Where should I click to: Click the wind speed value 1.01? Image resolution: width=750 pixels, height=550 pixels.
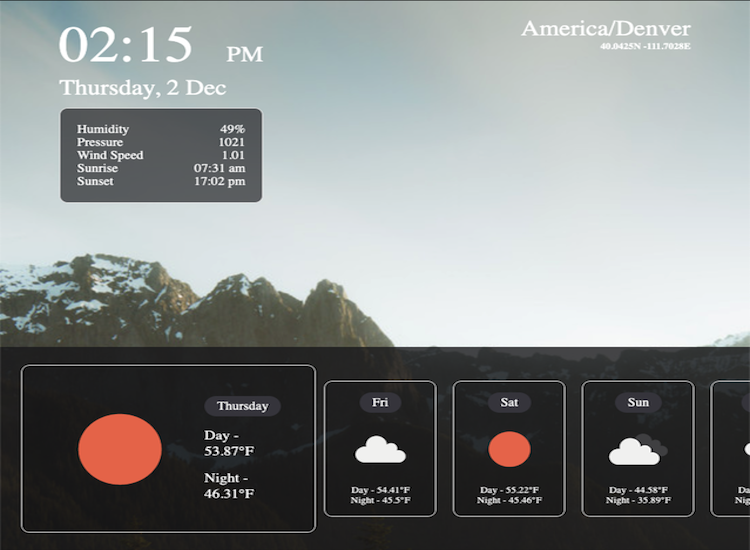tap(233, 155)
